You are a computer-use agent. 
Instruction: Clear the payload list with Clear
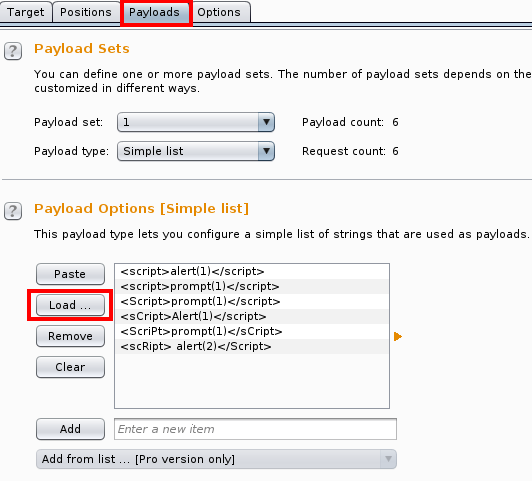(x=70, y=367)
